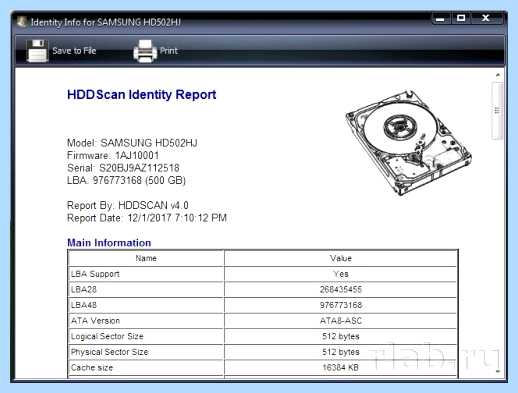The image size is (518, 393).
Task: Click the hard drive illustration image
Action: 409,142
